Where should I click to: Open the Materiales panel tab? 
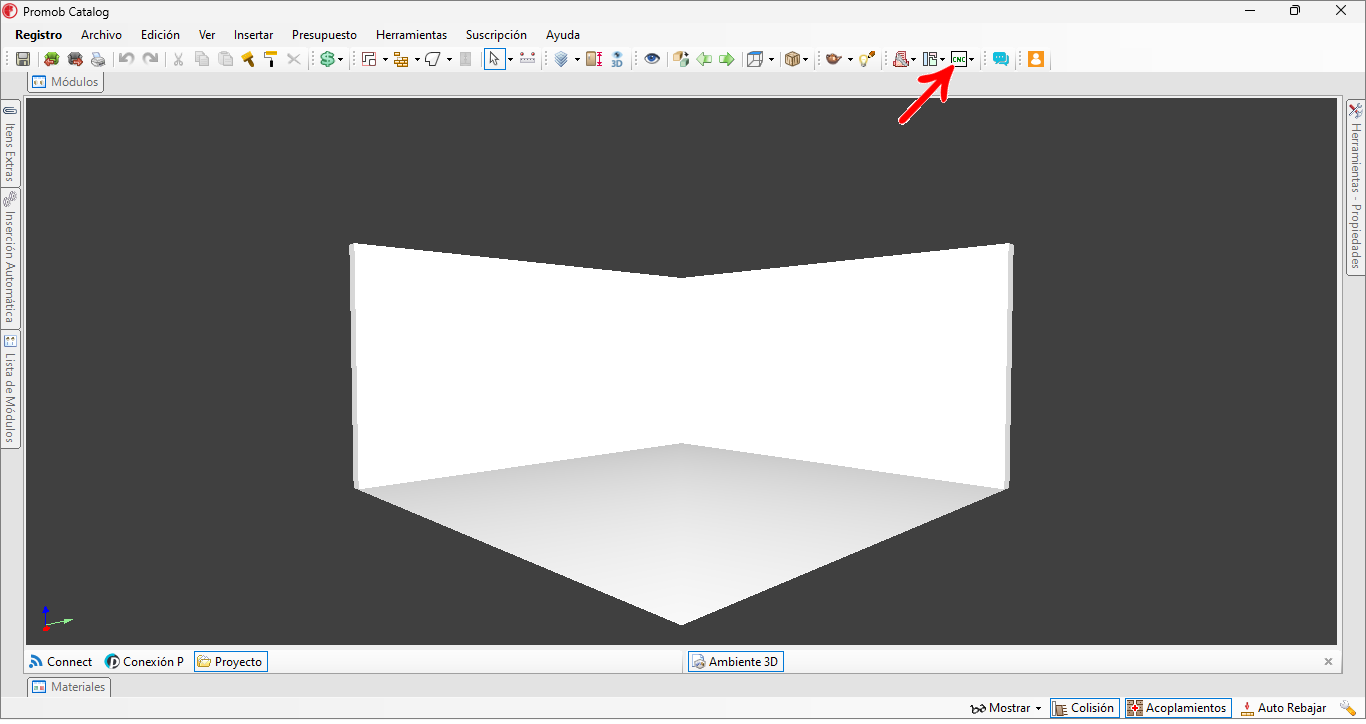pyautogui.click(x=68, y=687)
